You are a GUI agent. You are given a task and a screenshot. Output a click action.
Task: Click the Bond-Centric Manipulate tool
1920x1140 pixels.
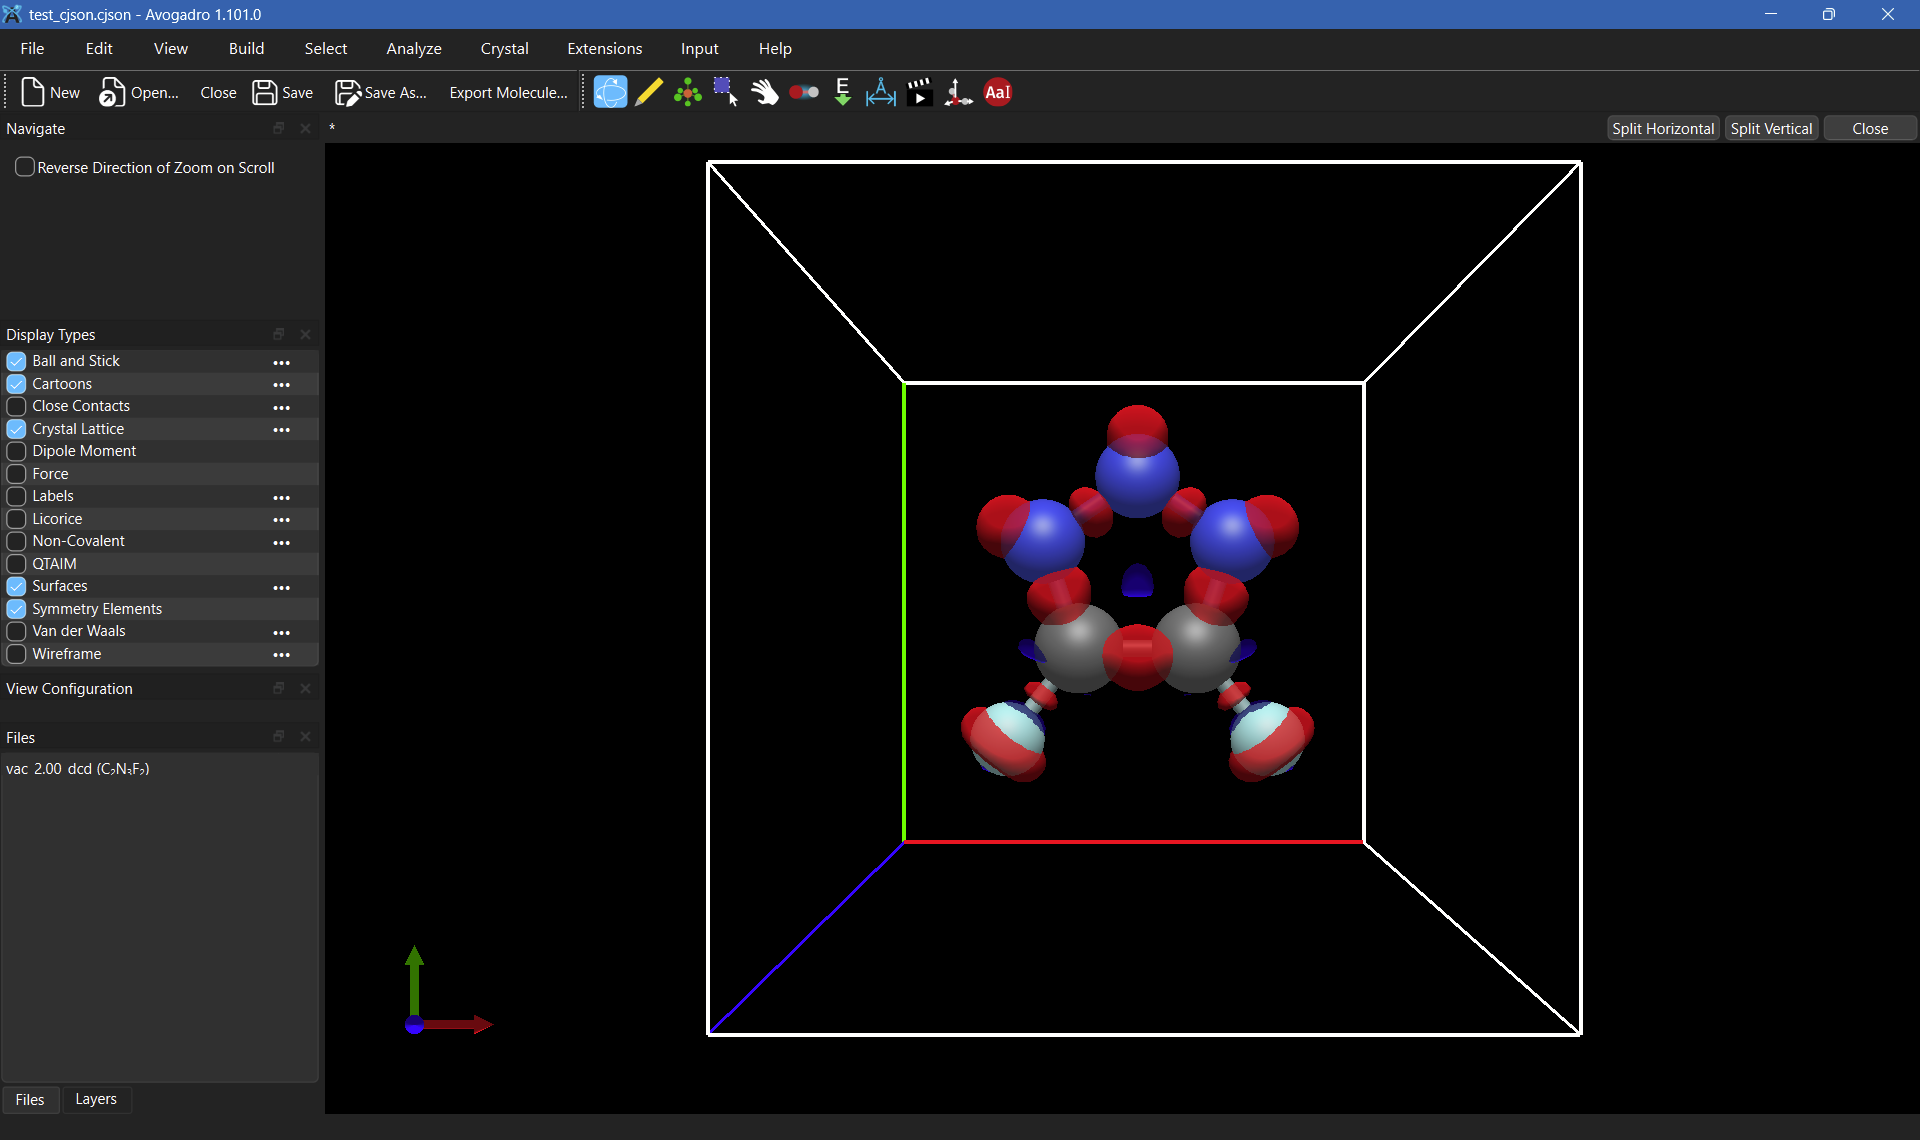pyautogui.click(x=804, y=92)
